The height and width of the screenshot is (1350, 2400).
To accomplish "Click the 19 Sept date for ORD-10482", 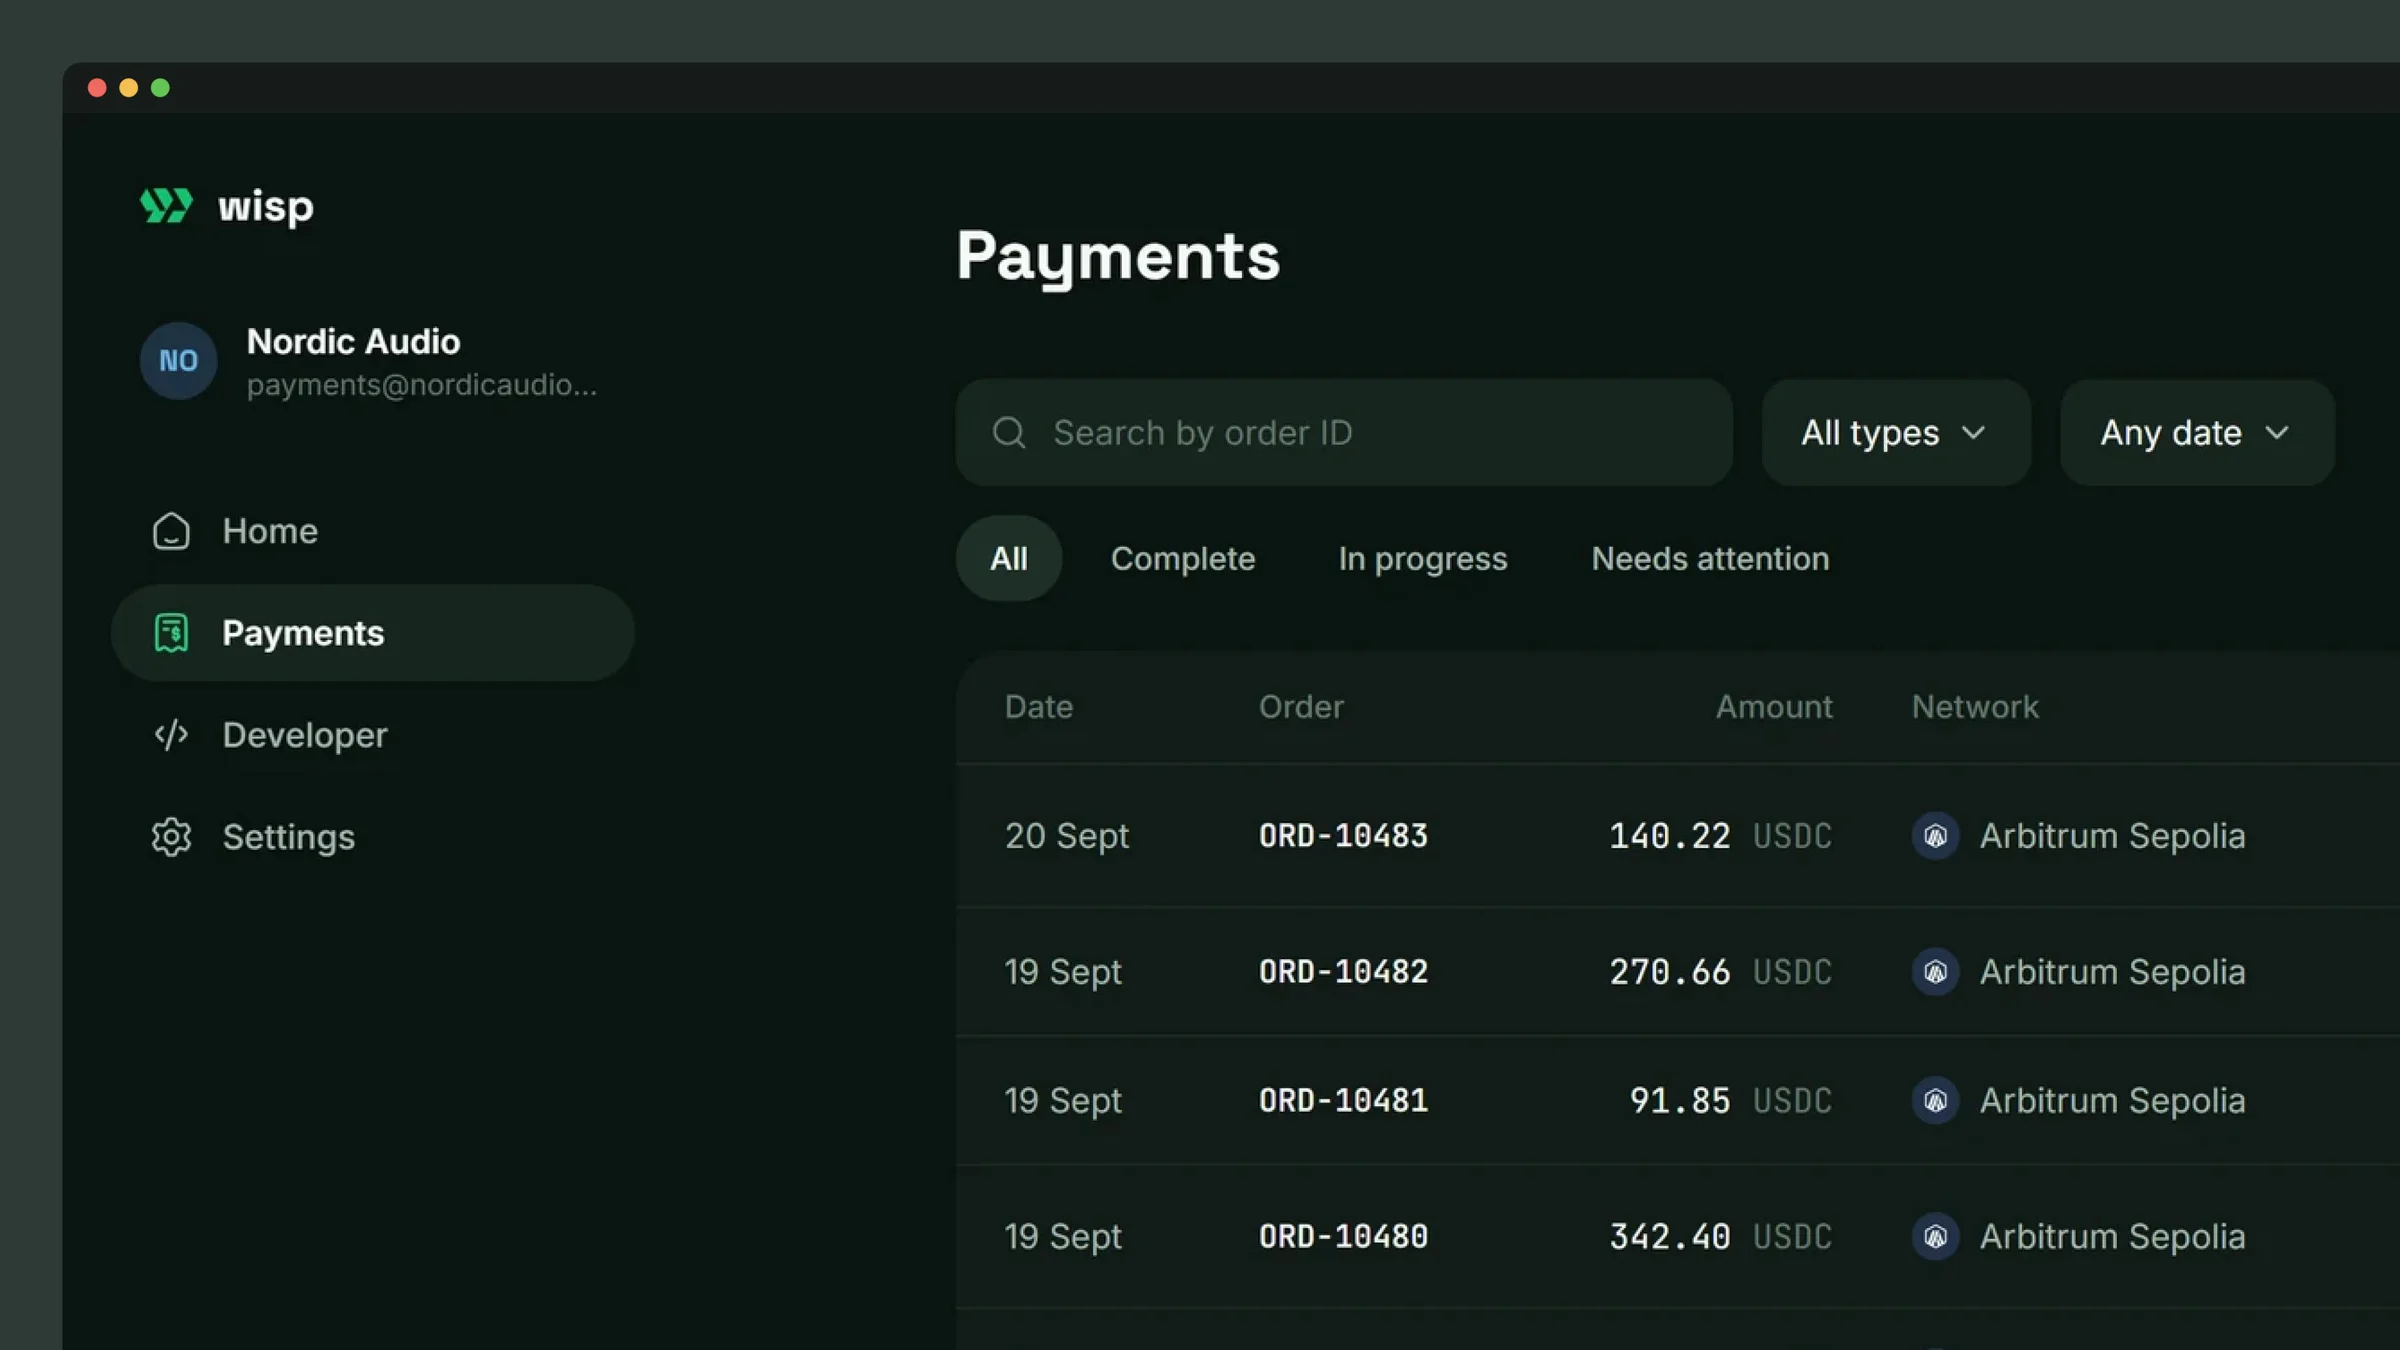I will (x=1063, y=972).
